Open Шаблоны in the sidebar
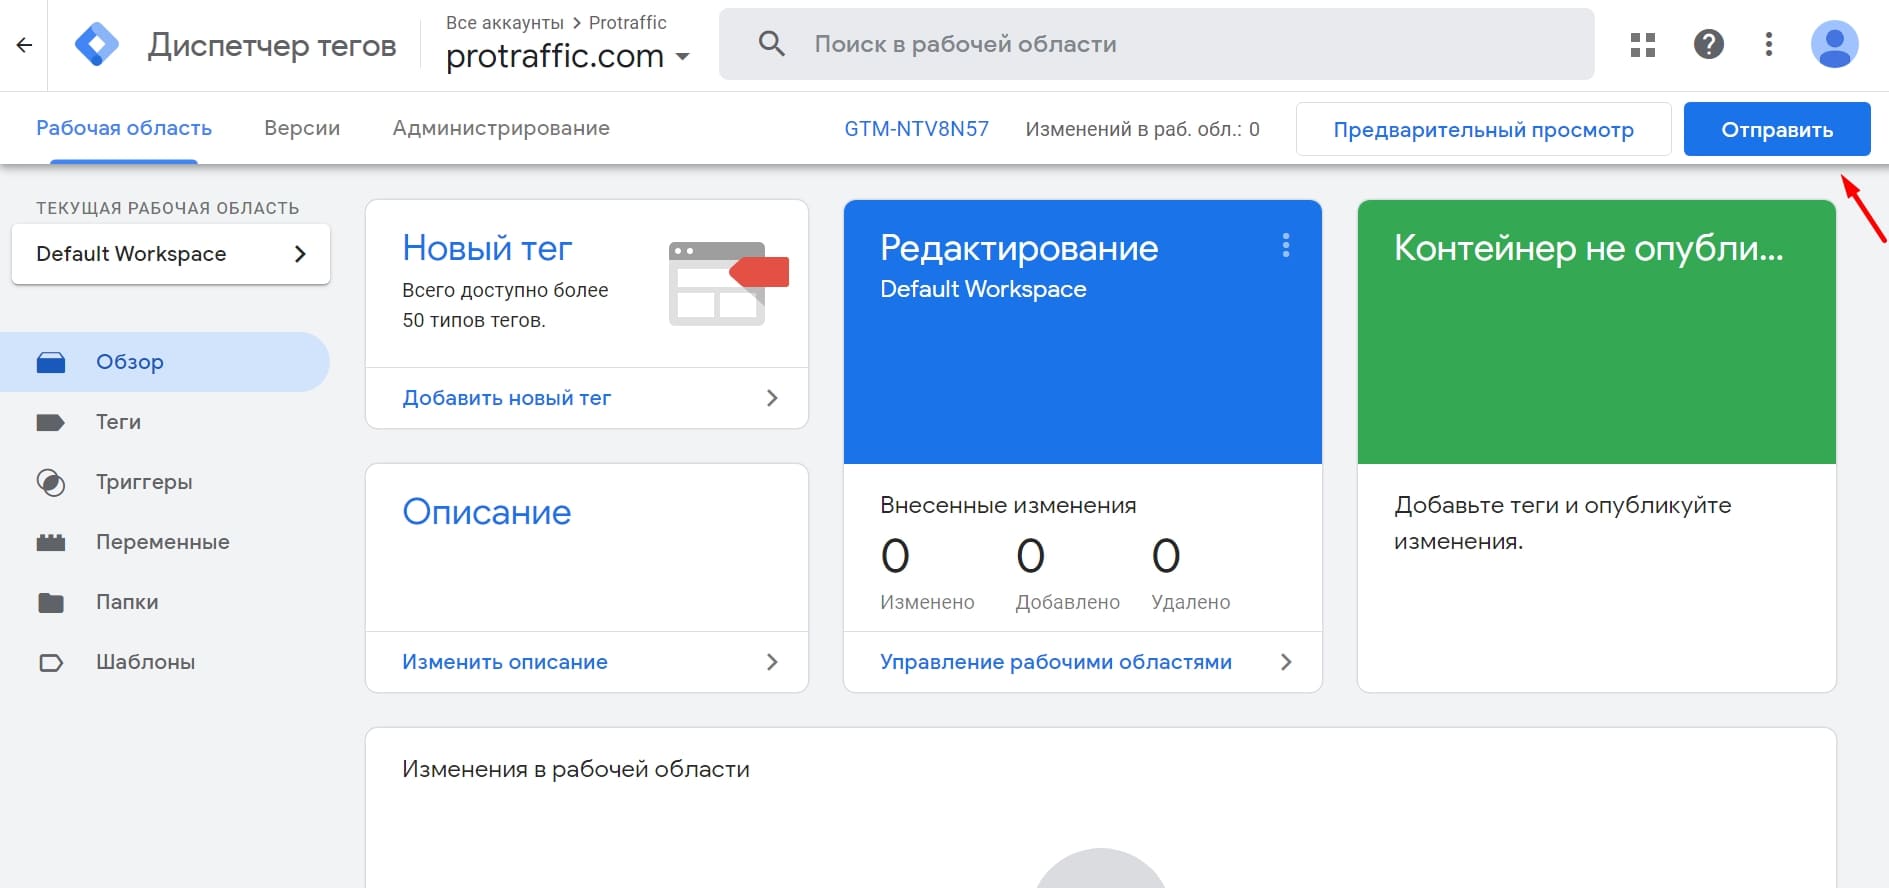 pyautogui.click(x=165, y=662)
